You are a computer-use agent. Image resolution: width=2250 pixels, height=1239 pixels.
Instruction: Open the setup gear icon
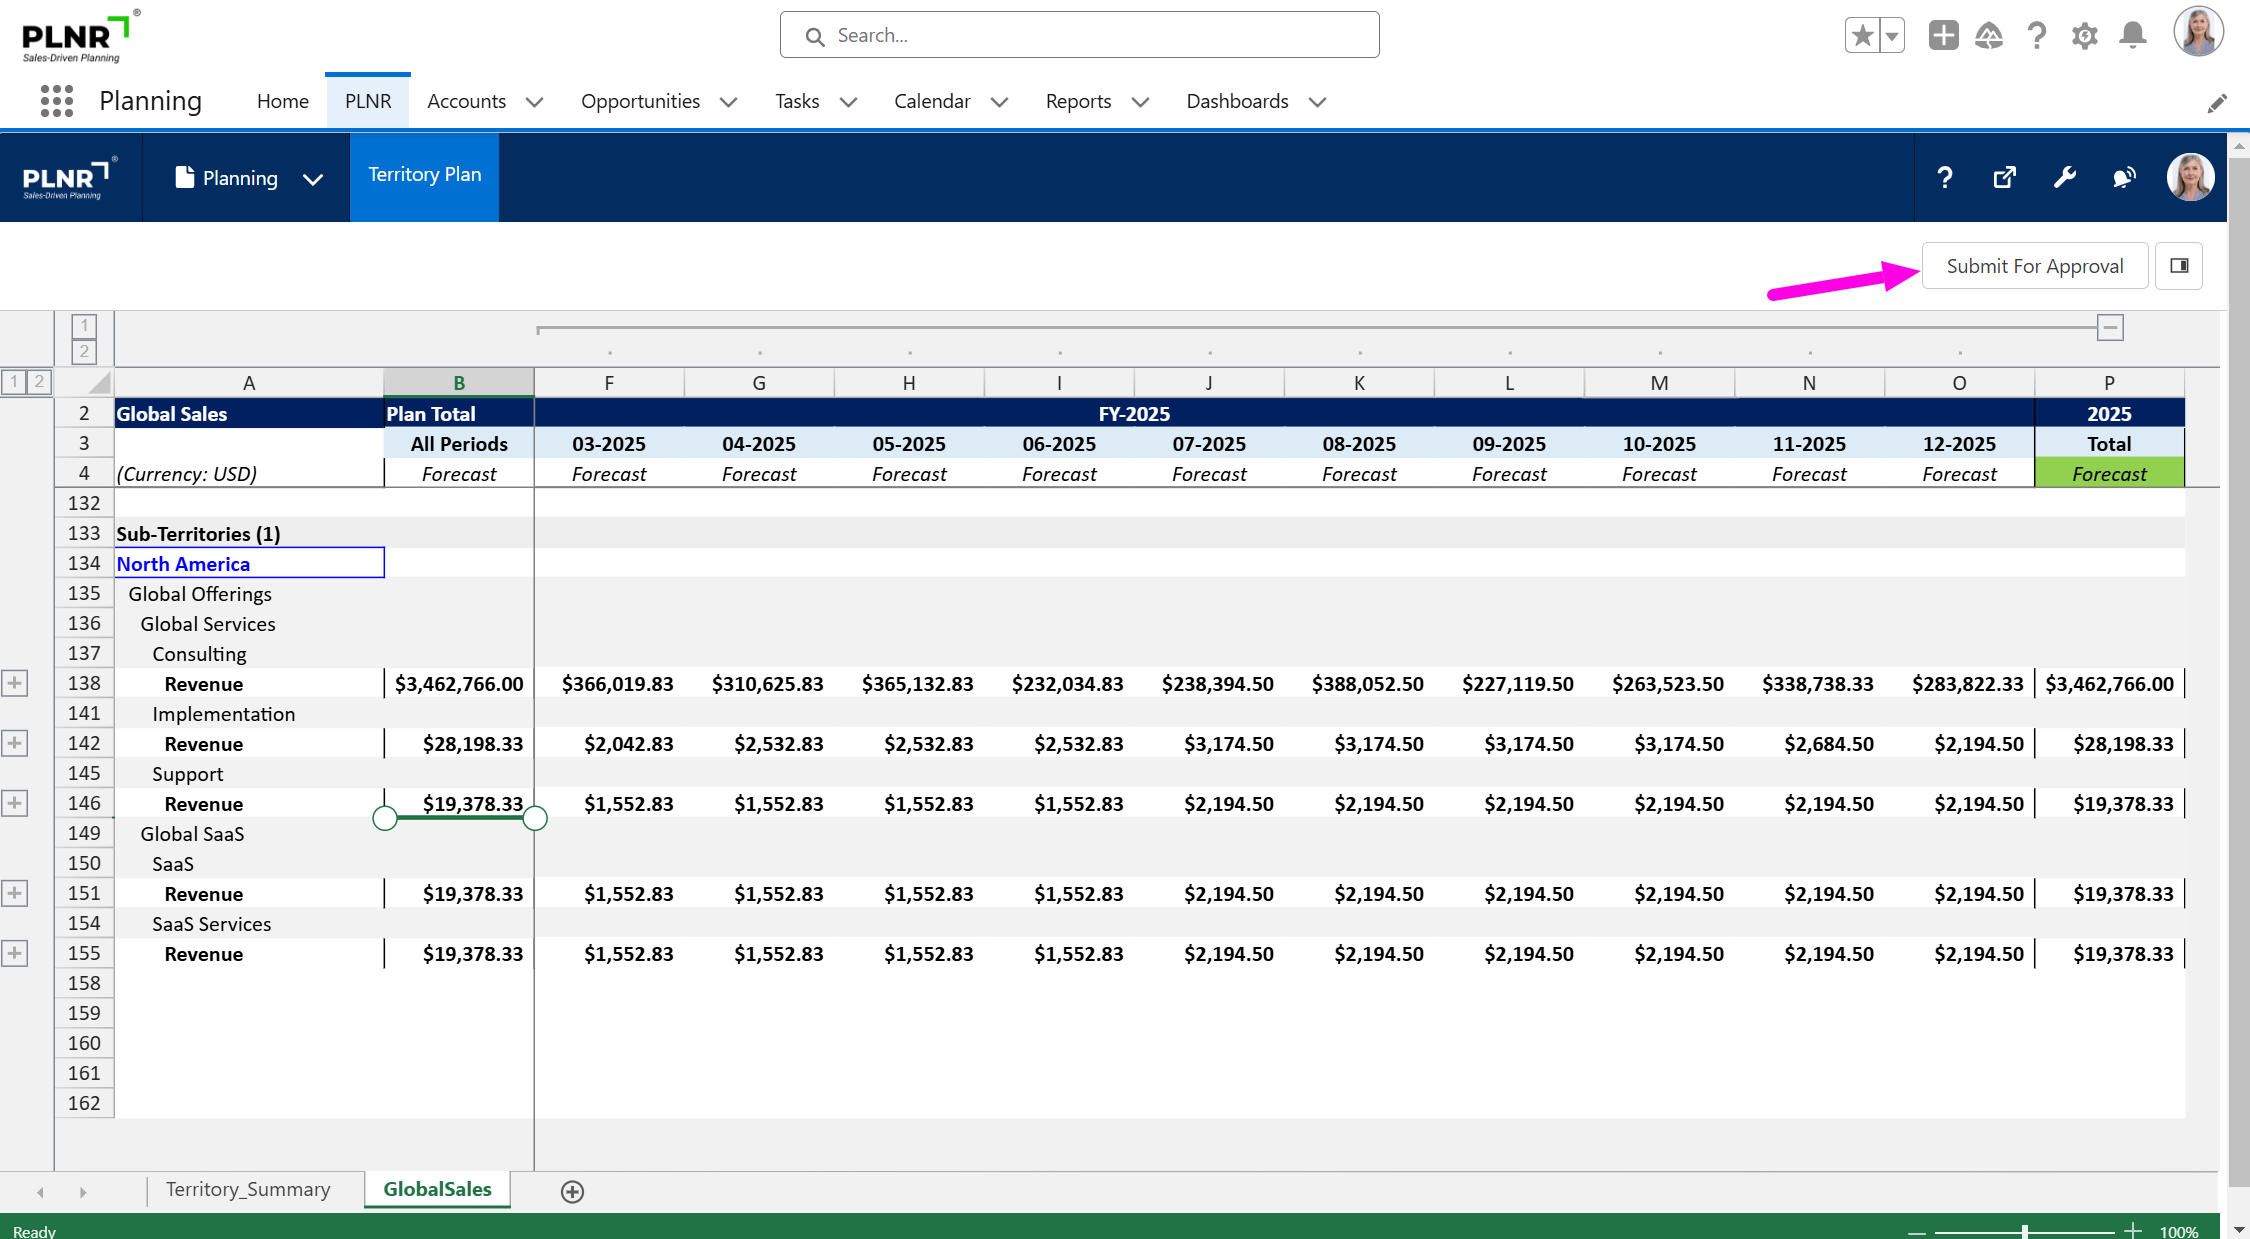2084,36
